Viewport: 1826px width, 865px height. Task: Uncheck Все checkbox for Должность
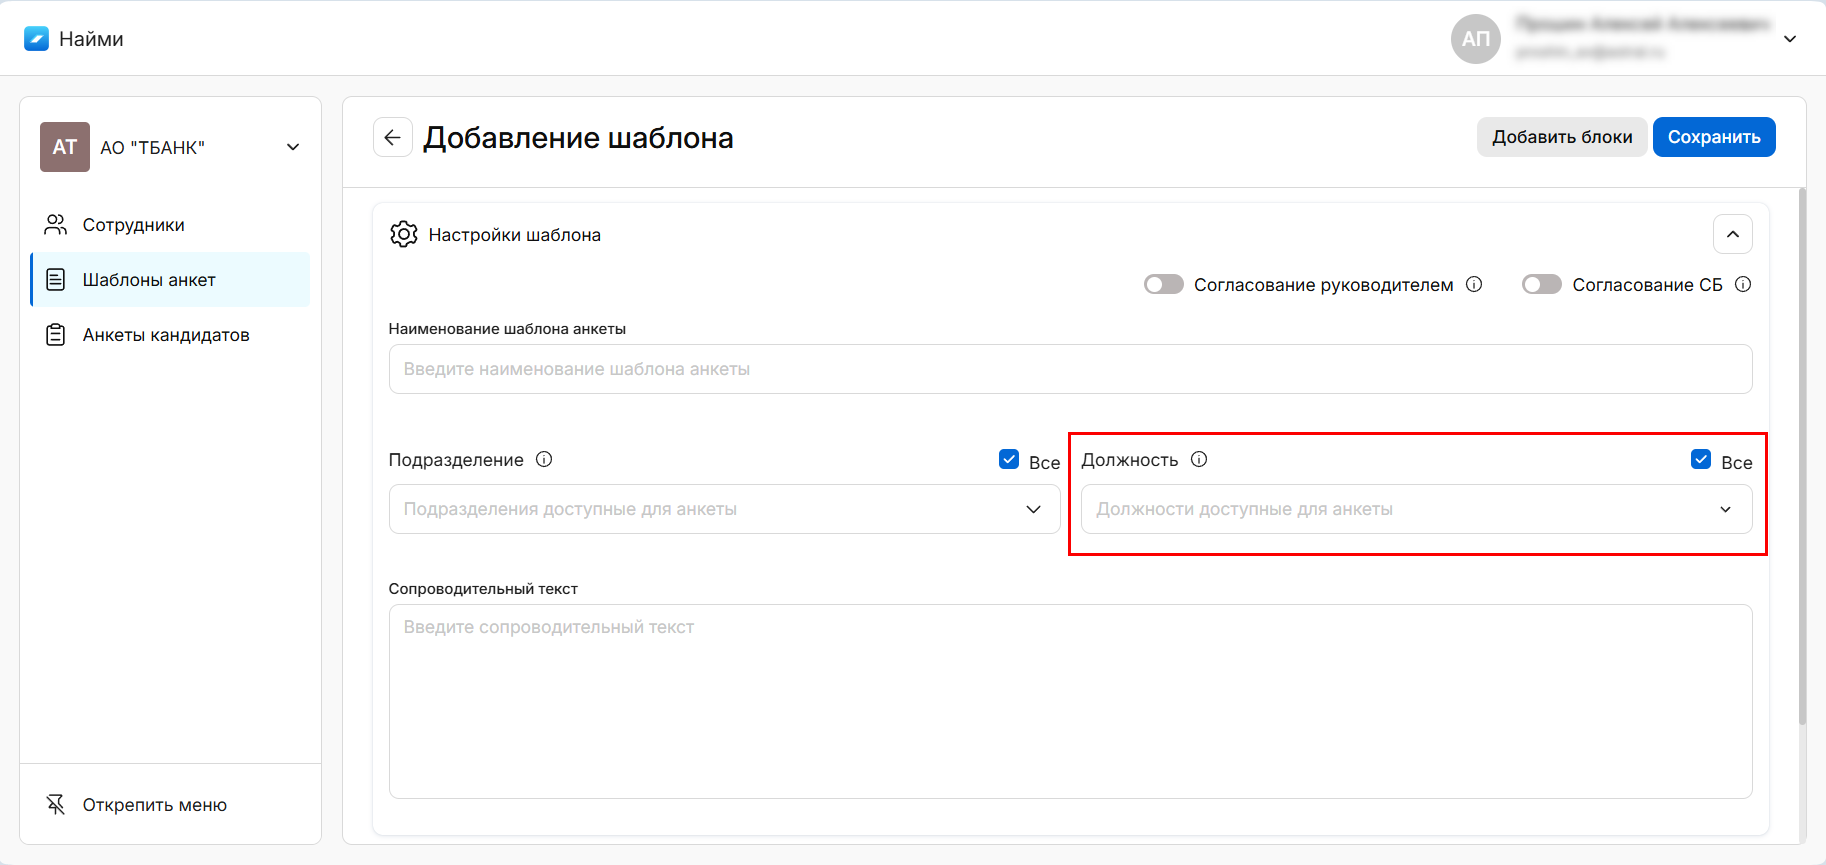(x=1701, y=459)
